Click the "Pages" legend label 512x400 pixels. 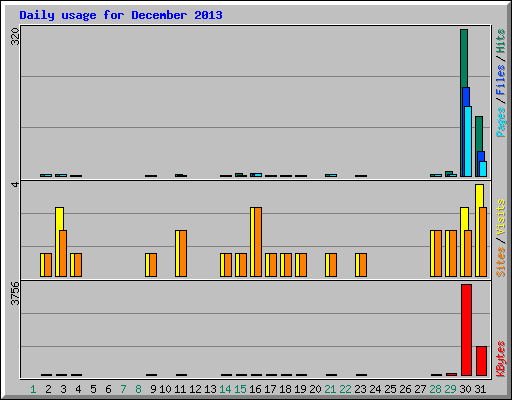(x=501, y=122)
